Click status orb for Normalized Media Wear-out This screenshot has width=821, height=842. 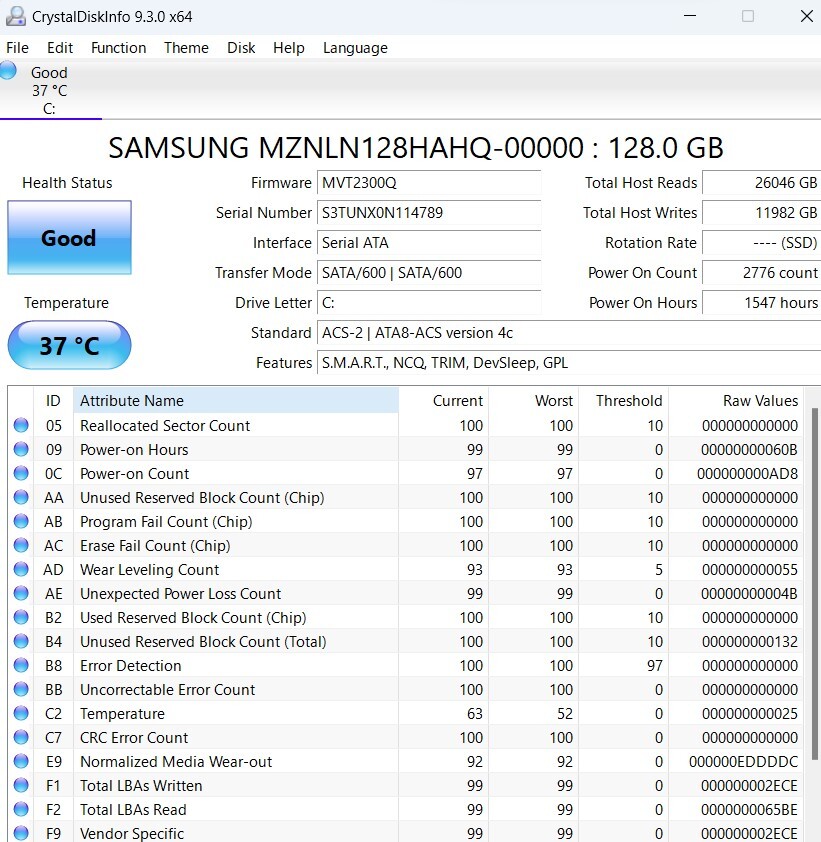coord(21,762)
